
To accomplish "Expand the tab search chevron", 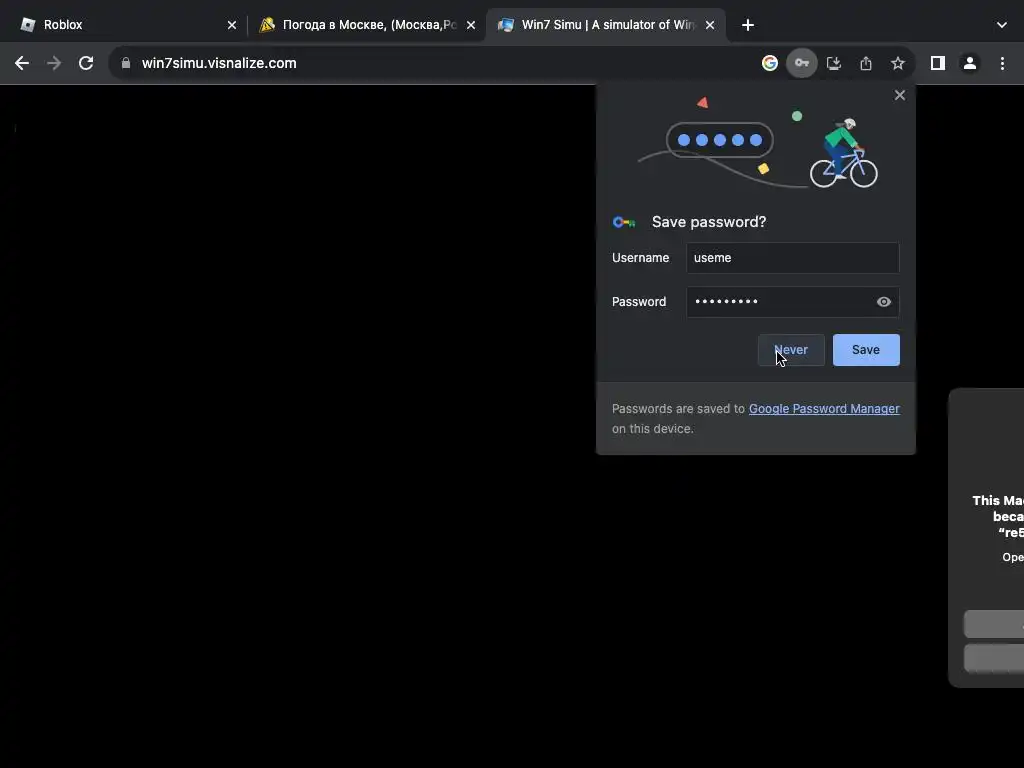I will pos(1002,25).
